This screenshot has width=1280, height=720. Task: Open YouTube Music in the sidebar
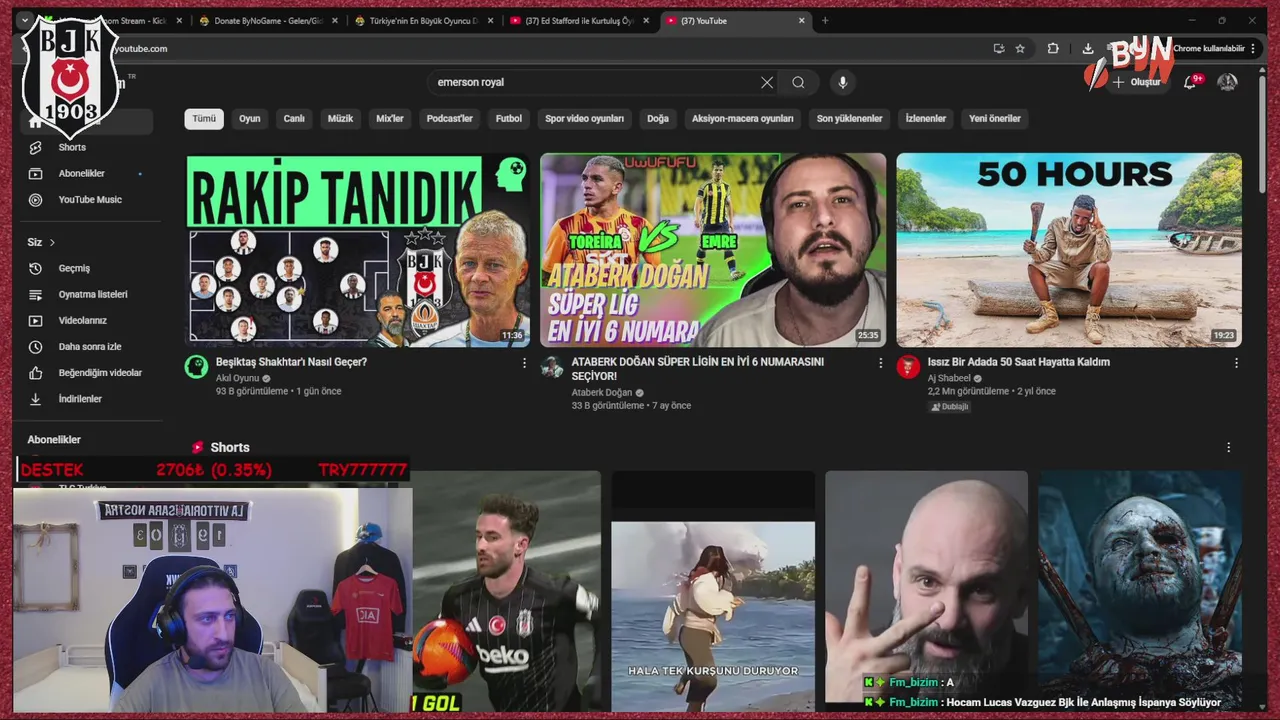(x=90, y=199)
